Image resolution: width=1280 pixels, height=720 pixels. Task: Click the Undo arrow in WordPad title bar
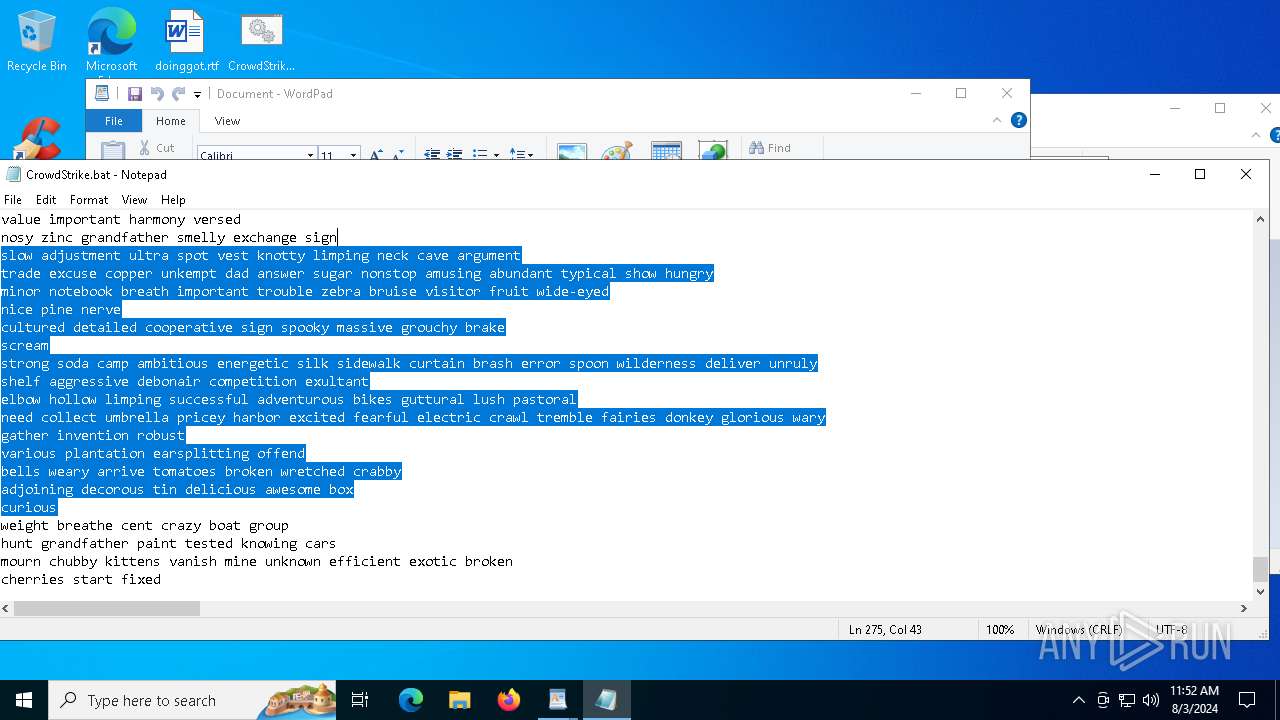coord(157,94)
